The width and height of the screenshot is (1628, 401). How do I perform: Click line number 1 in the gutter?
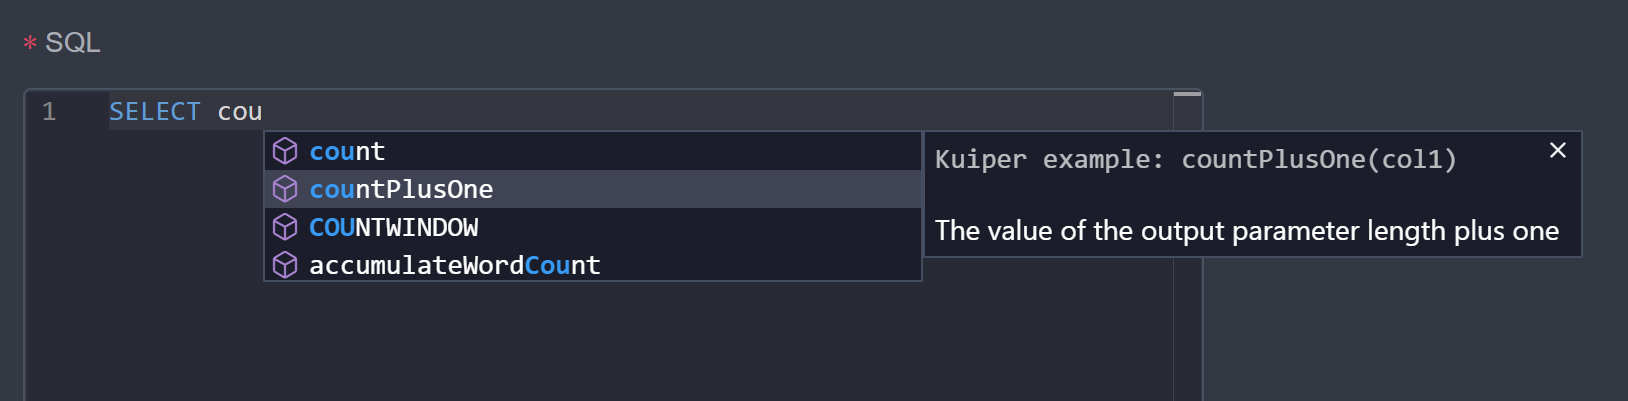pos(49,112)
